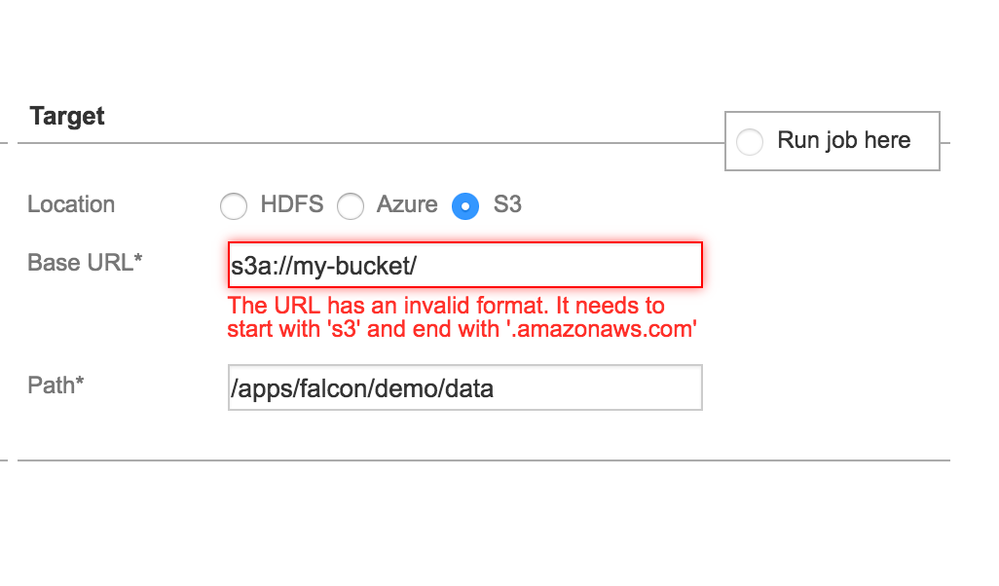Enable the Run job here radio

coord(749,142)
